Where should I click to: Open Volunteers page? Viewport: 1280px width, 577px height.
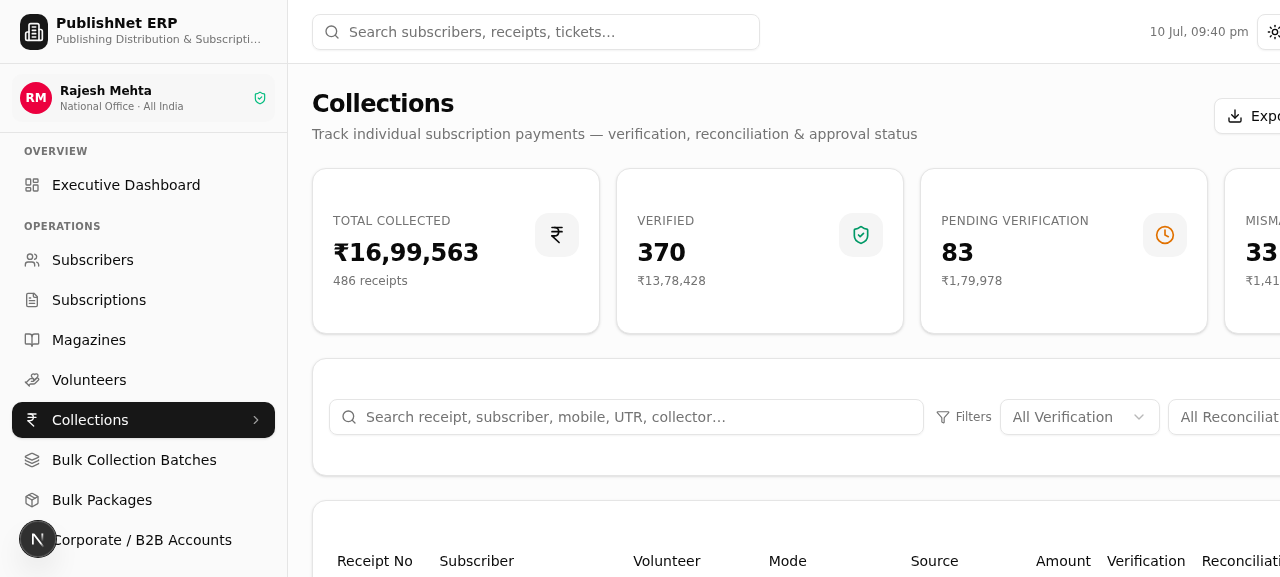pos(143,380)
